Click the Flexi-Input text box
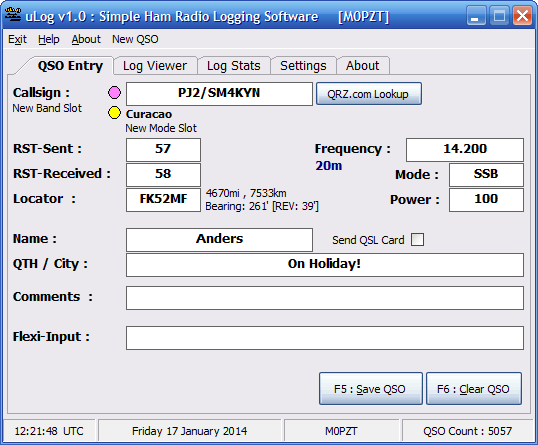The image size is (538, 445). (x=325, y=338)
